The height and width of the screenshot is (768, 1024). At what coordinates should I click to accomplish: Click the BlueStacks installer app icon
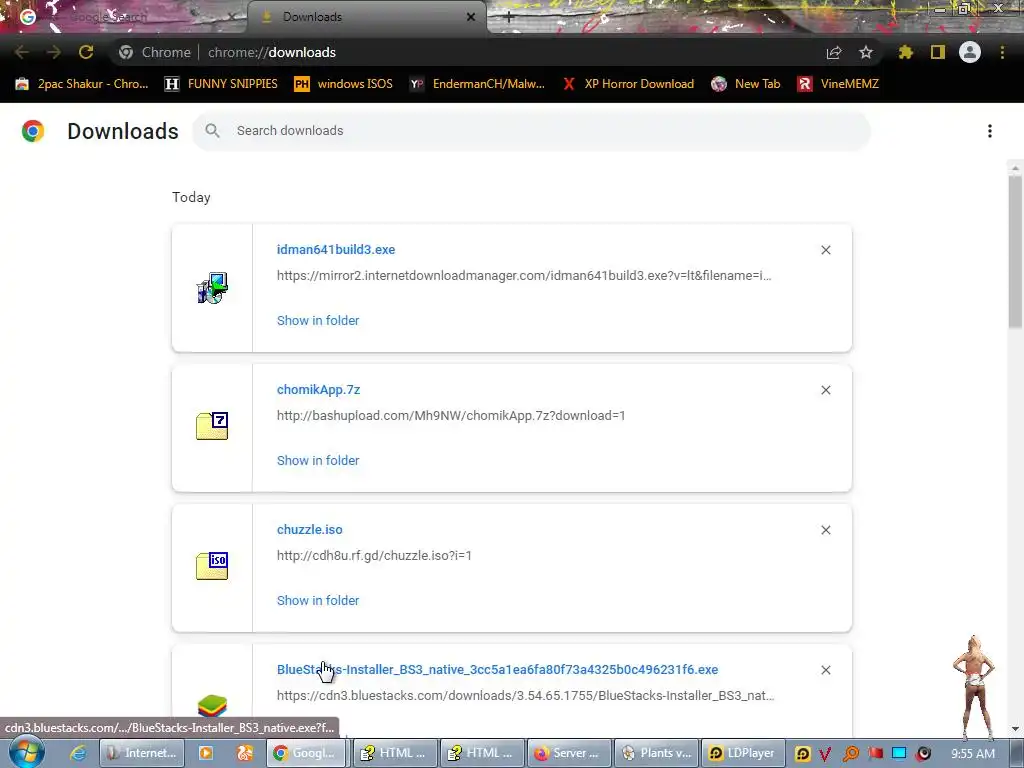212,705
